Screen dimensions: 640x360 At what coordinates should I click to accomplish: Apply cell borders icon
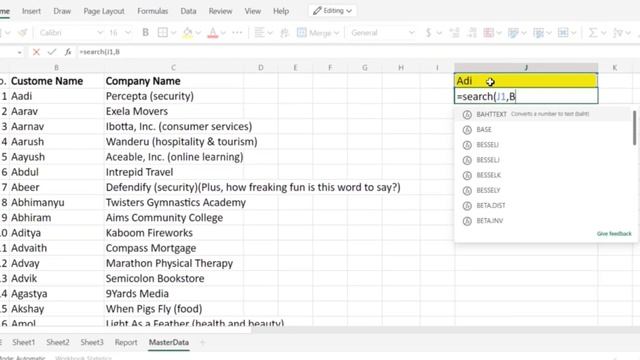(x=162, y=33)
